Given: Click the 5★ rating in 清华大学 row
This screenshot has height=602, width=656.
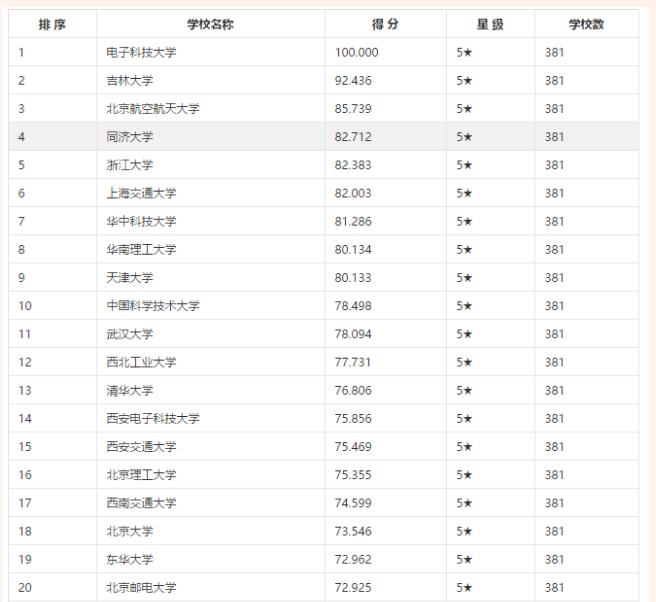Looking at the screenshot, I should (464, 390).
